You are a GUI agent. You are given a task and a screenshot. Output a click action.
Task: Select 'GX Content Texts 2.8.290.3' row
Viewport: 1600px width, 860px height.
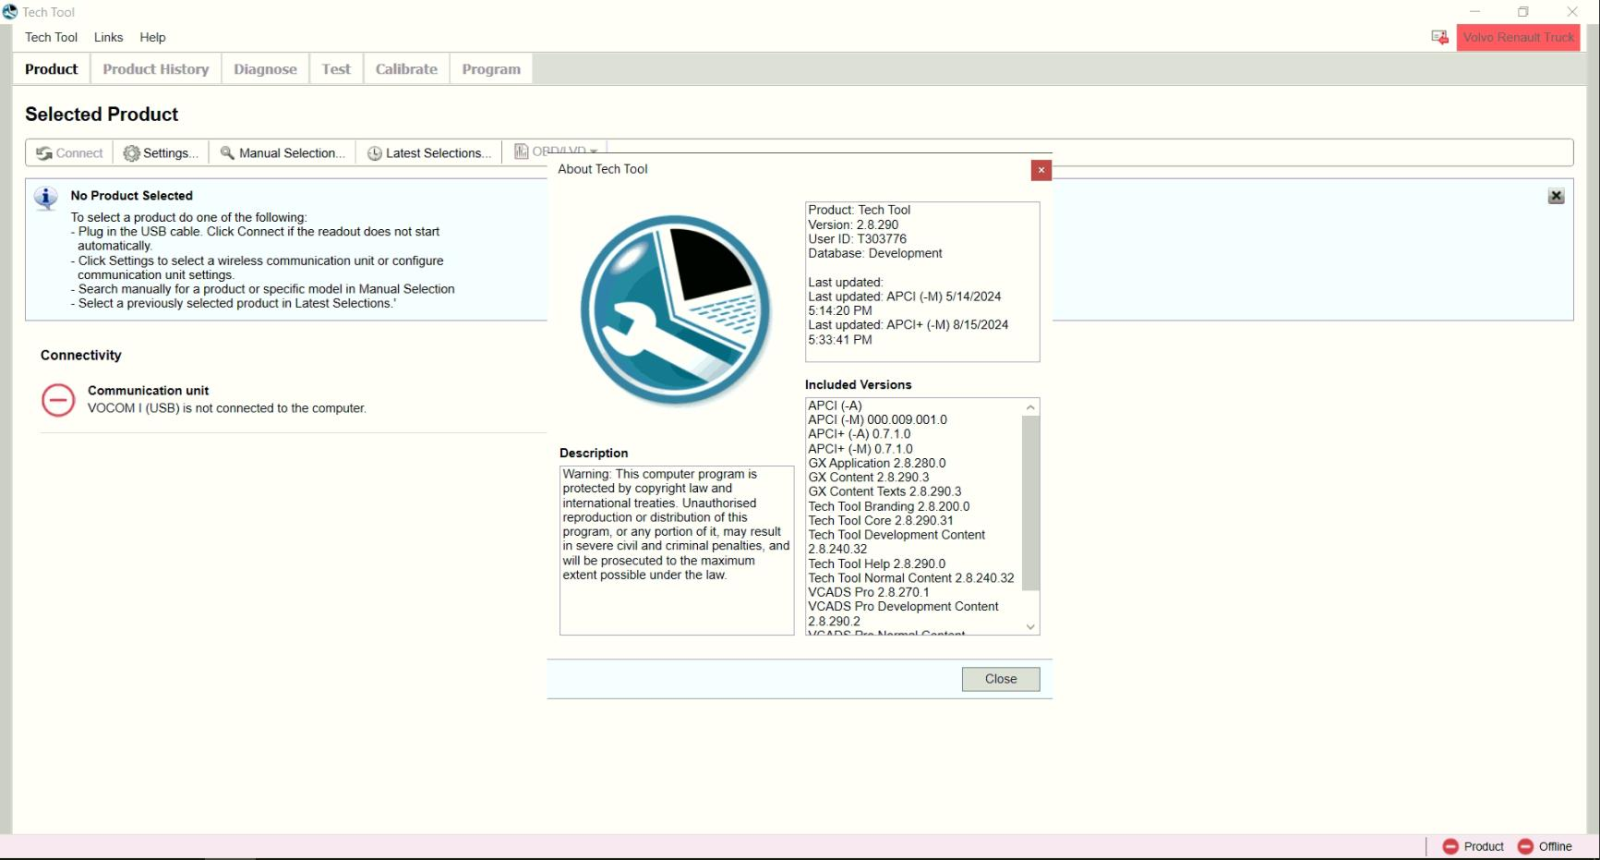(x=884, y=492)
